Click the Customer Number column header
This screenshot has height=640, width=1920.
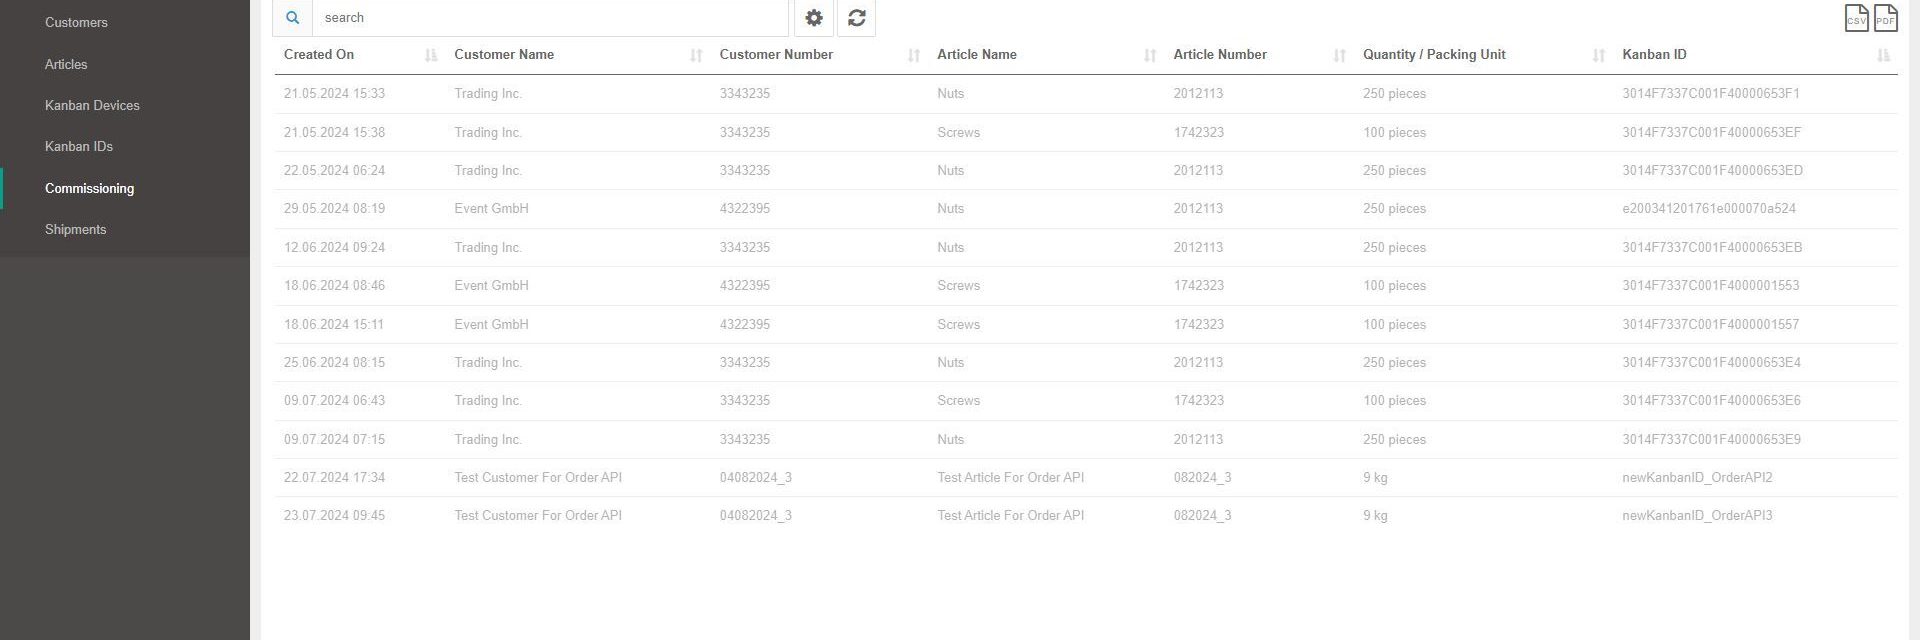tap(776, 54)
